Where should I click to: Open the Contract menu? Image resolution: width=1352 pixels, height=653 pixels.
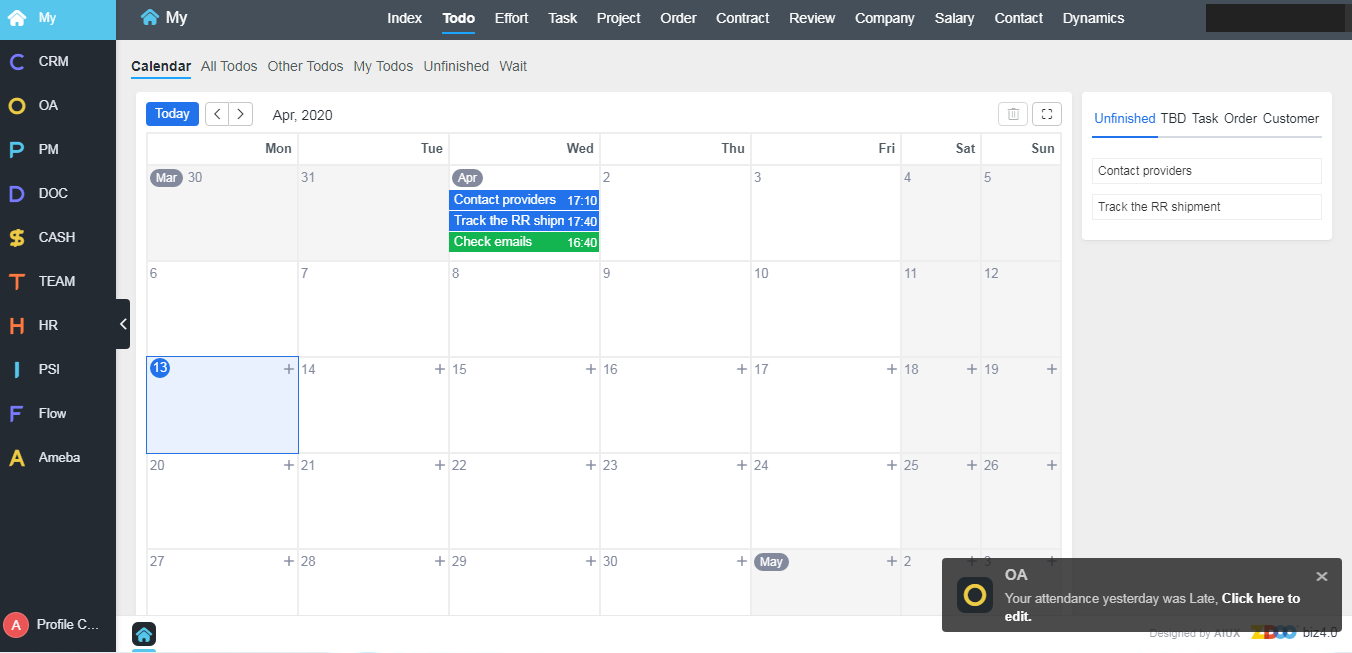coord(743,18)
